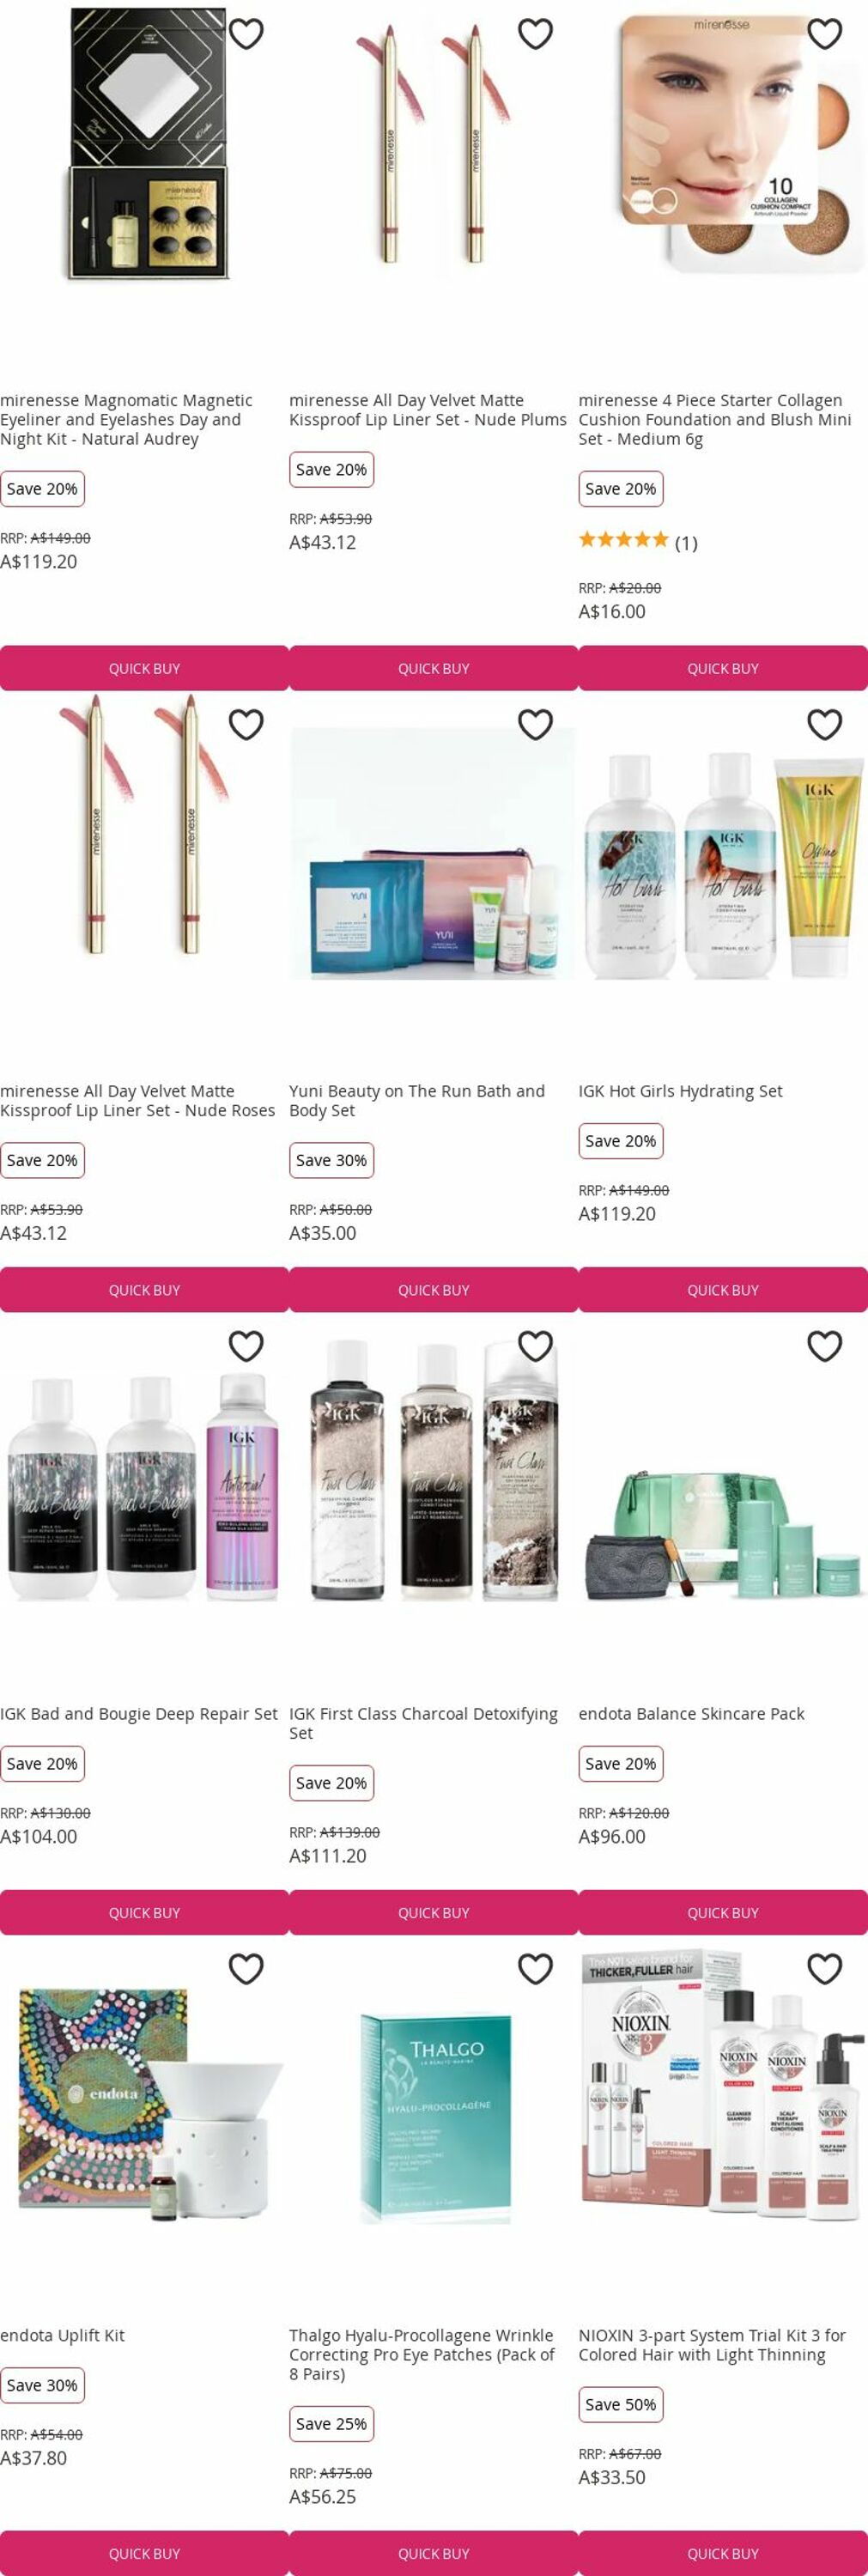The height and width of the screenshot is (2576, 868).
Task: Quick Buy endota Balance Skincare Pack
Action: pyautogui.click(x=723, y=1912)
